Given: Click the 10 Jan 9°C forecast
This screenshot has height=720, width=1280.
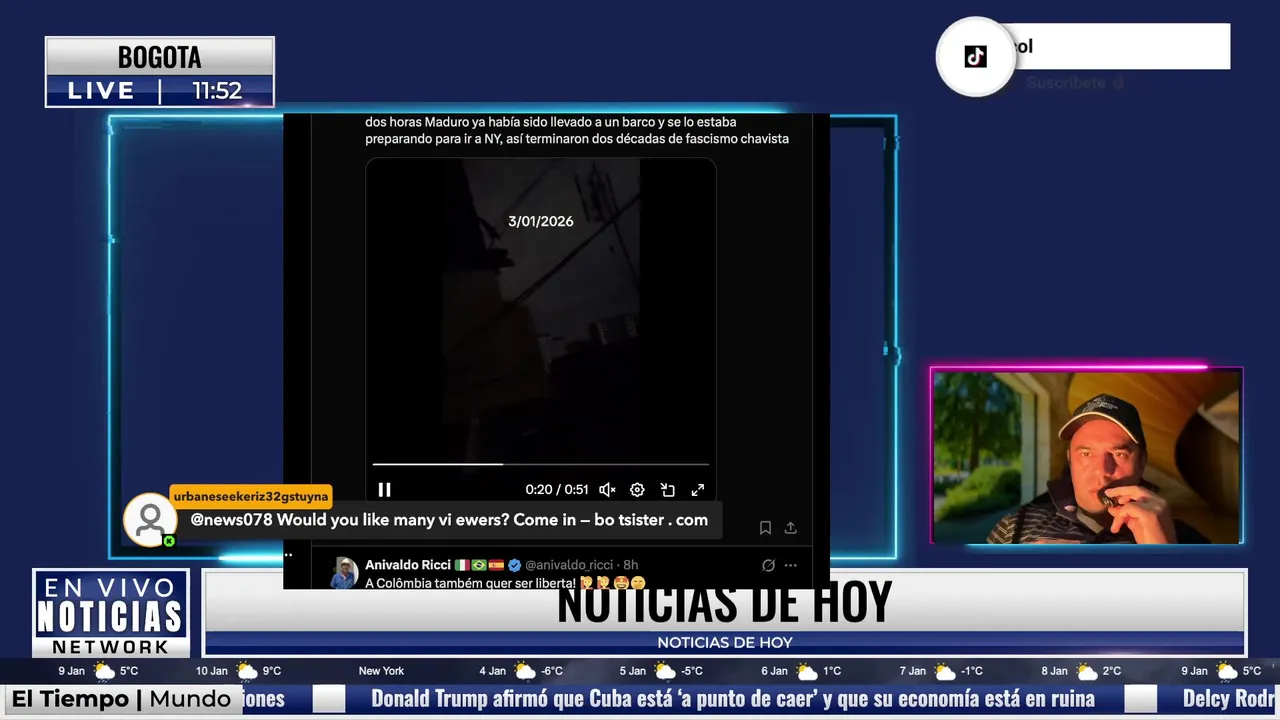Looking at the screenshot, I should coord(239,671).
